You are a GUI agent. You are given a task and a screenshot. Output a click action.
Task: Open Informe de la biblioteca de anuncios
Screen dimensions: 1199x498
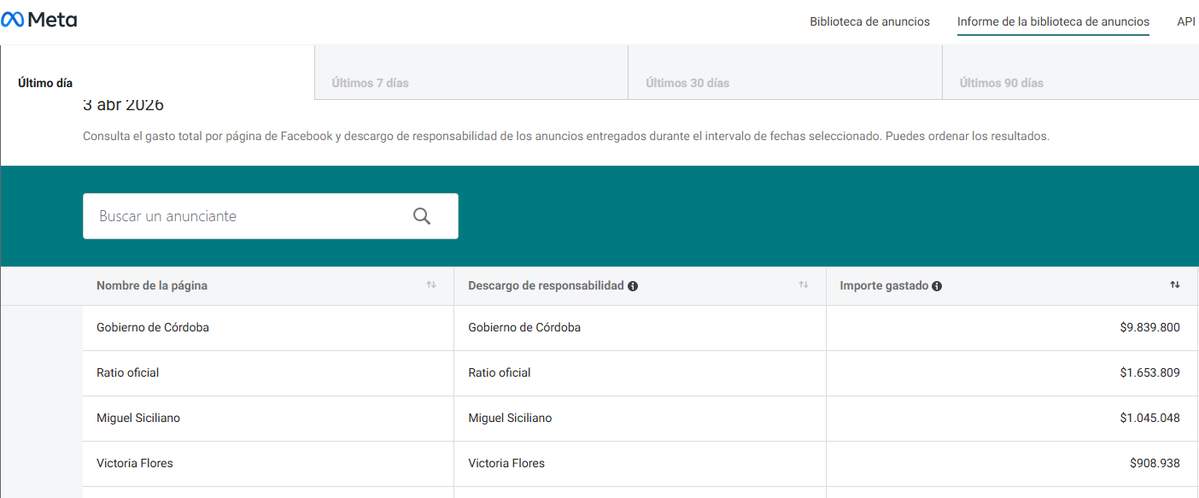[1053, 21]
